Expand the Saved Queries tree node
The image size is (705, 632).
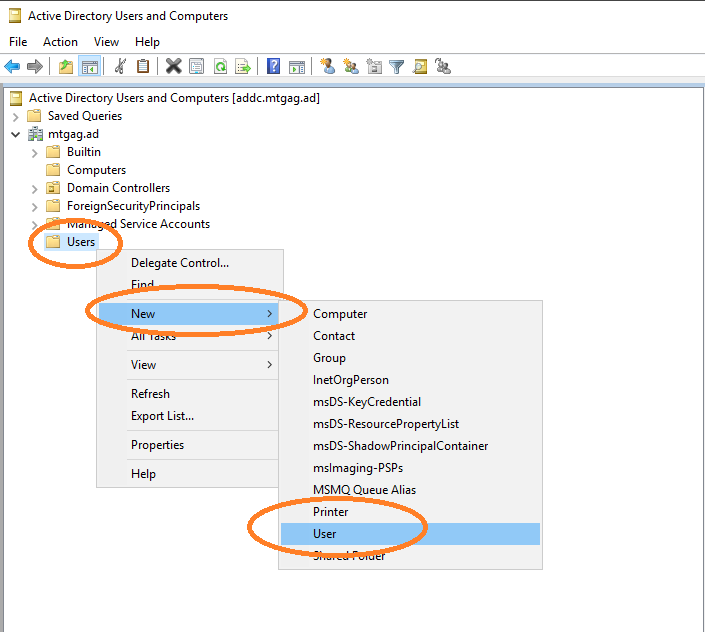pos(16,116)
